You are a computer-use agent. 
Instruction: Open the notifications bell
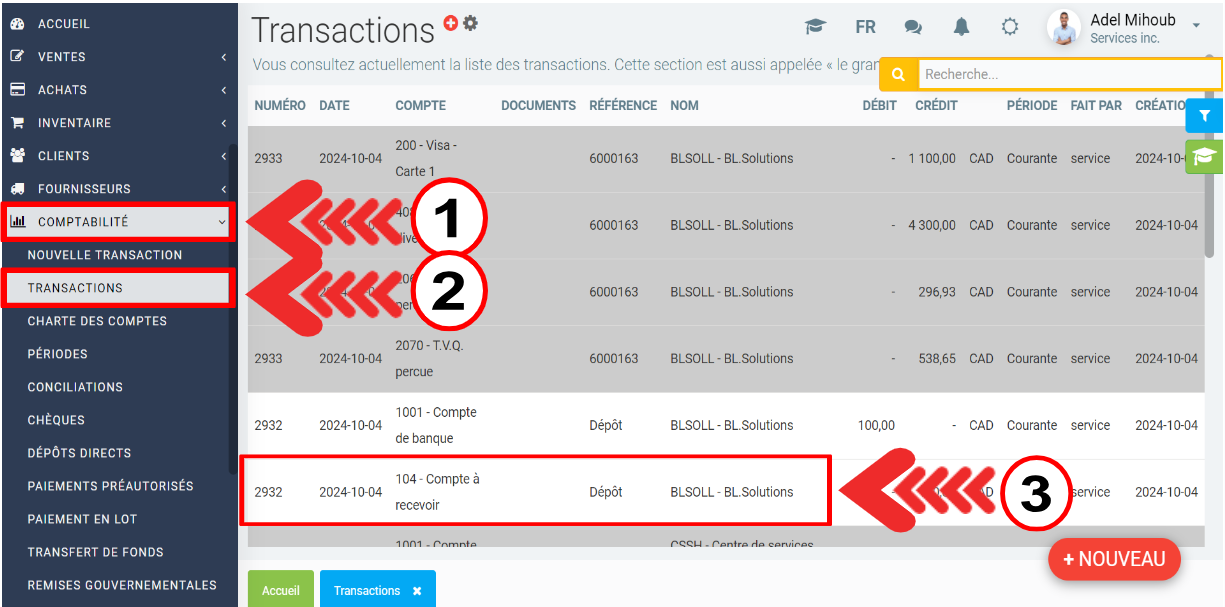[961, 27]
